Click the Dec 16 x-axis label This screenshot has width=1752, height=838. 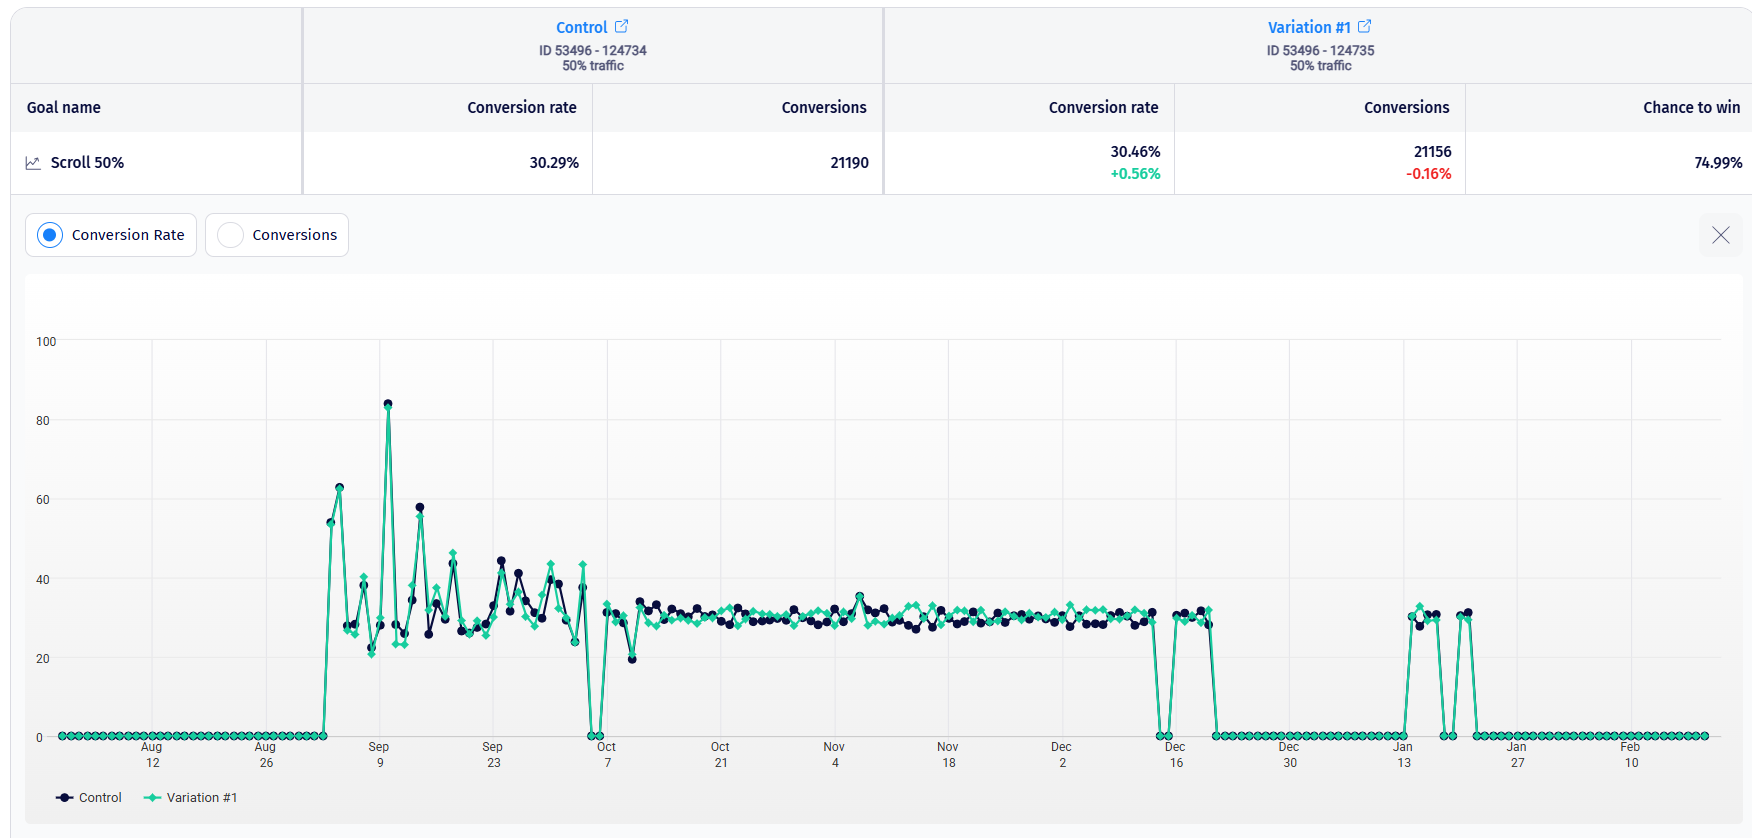(x=1176, y=755)
